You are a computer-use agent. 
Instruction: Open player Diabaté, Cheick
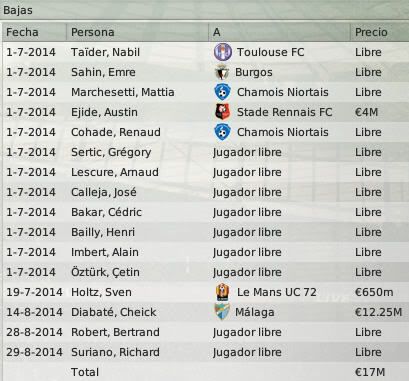pyautogui.click(x=114, y=312)
